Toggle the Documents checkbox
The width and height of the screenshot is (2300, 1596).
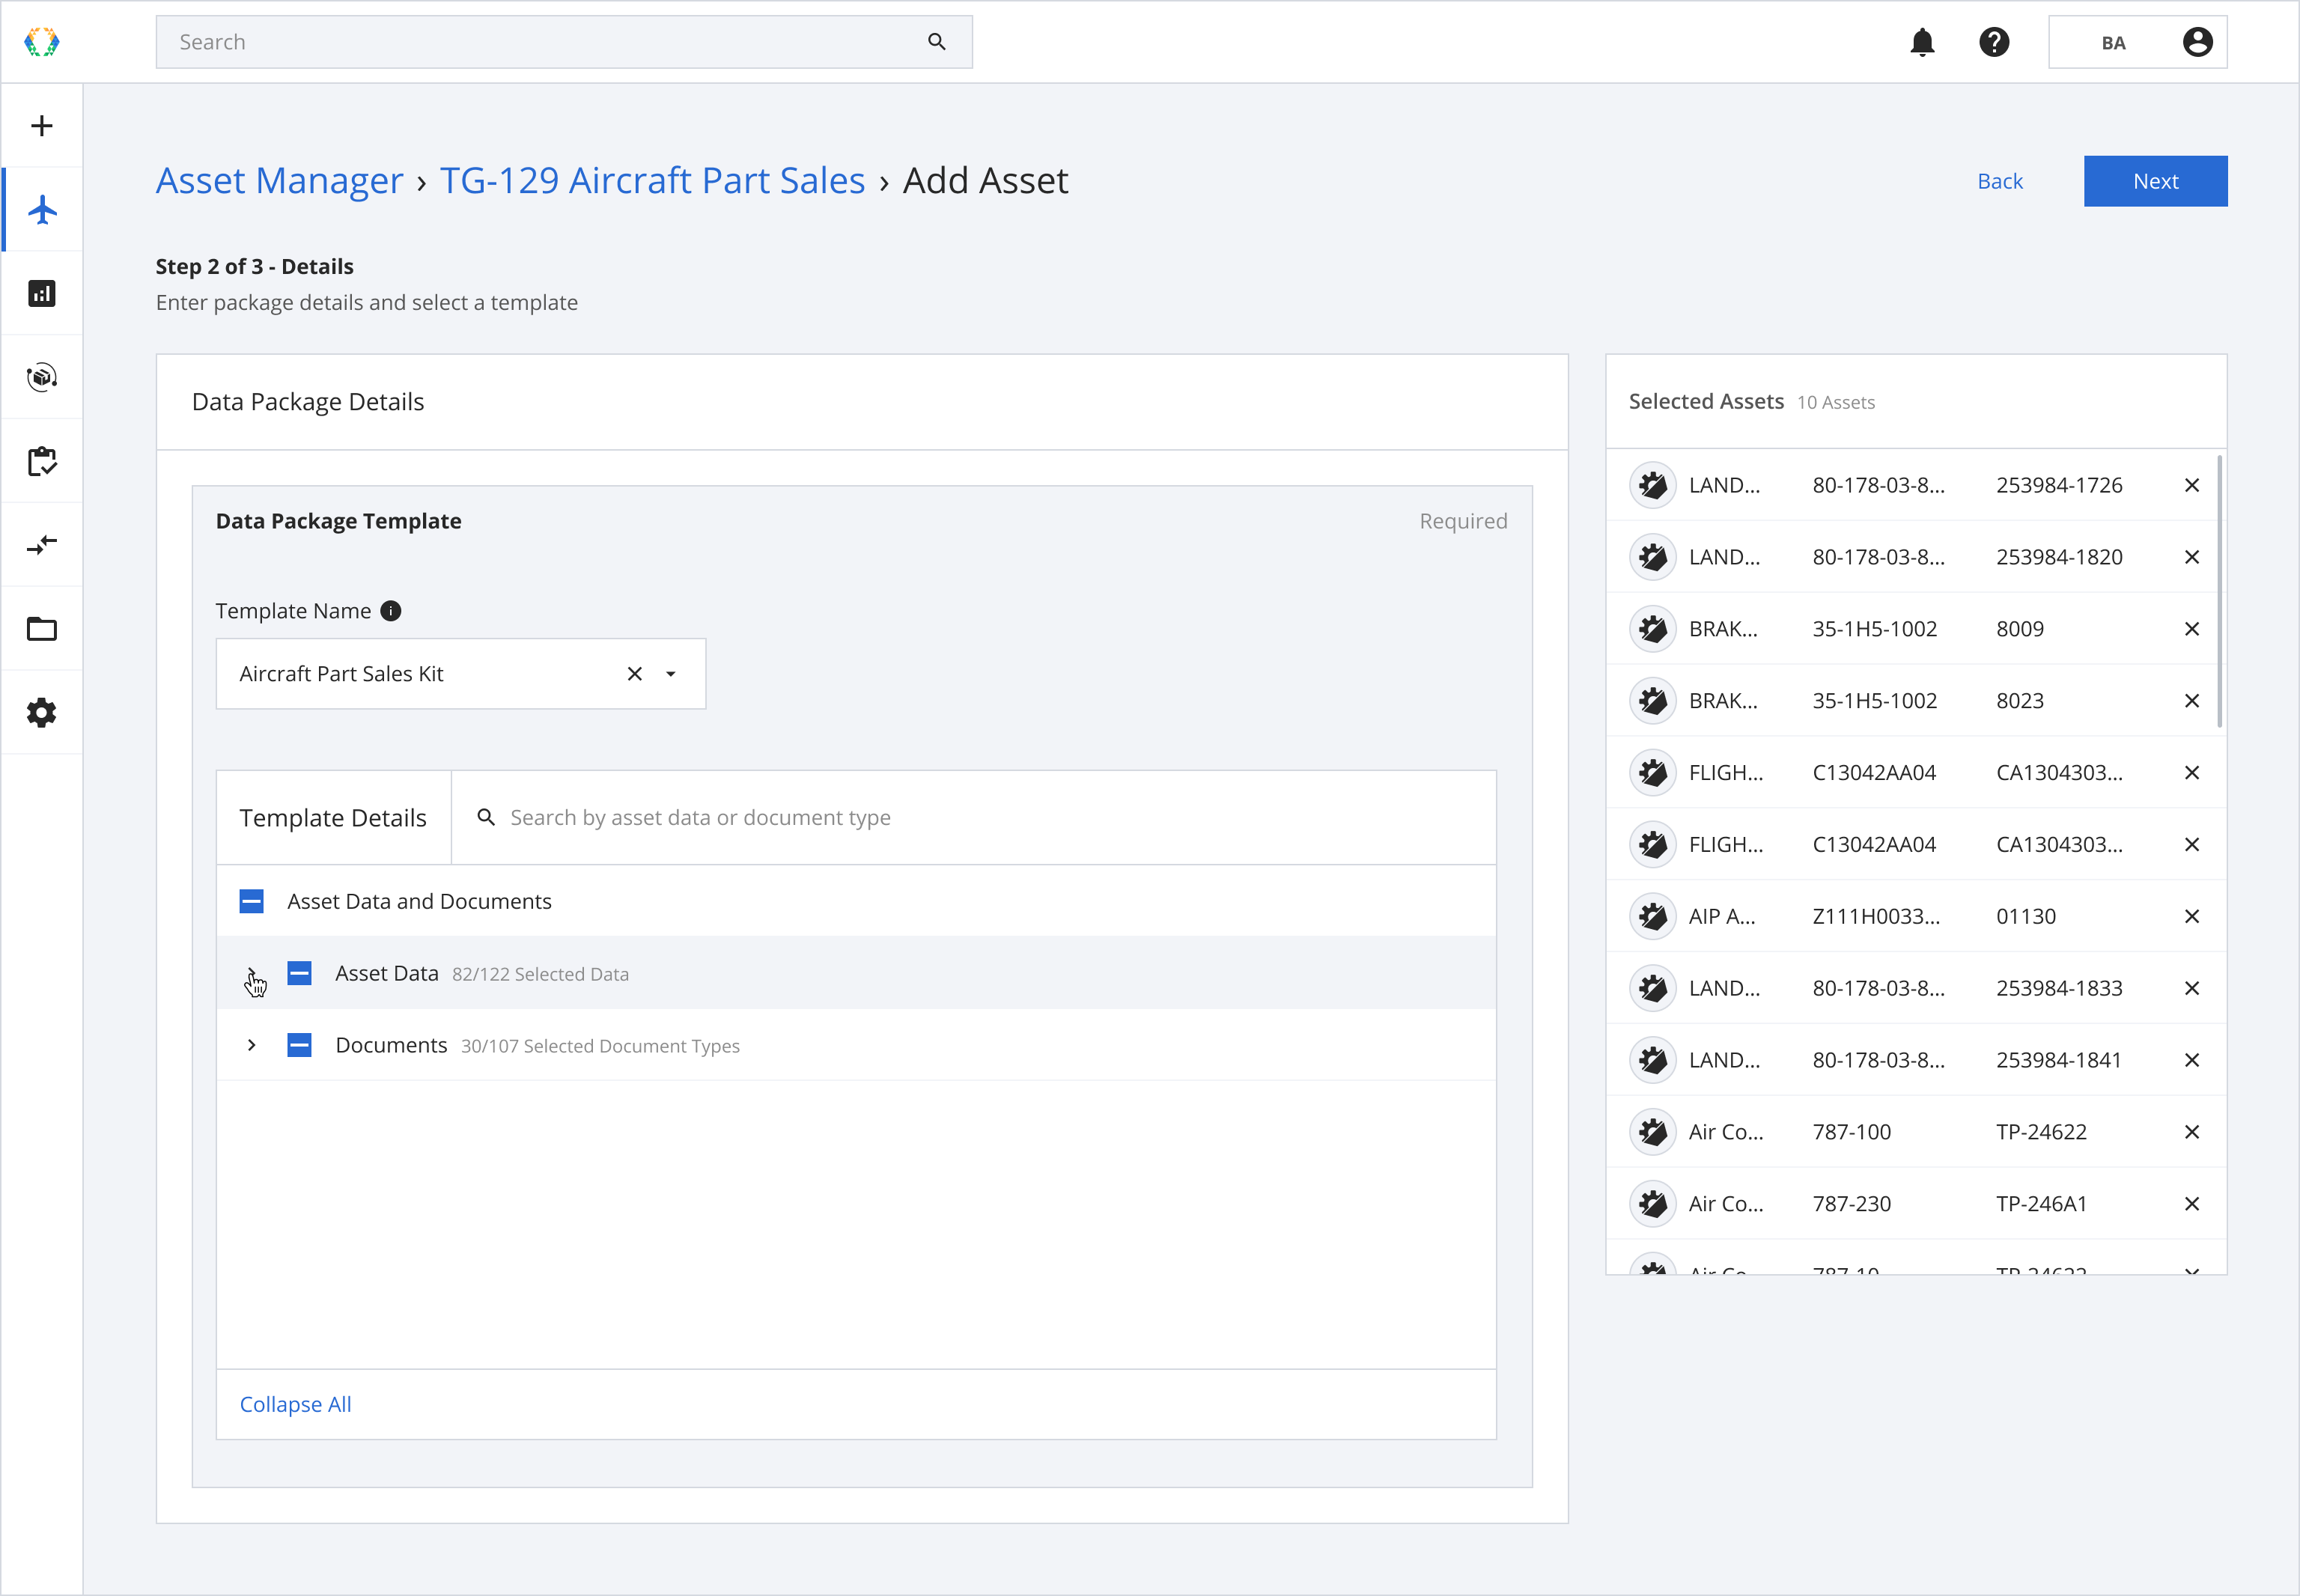299,1045
